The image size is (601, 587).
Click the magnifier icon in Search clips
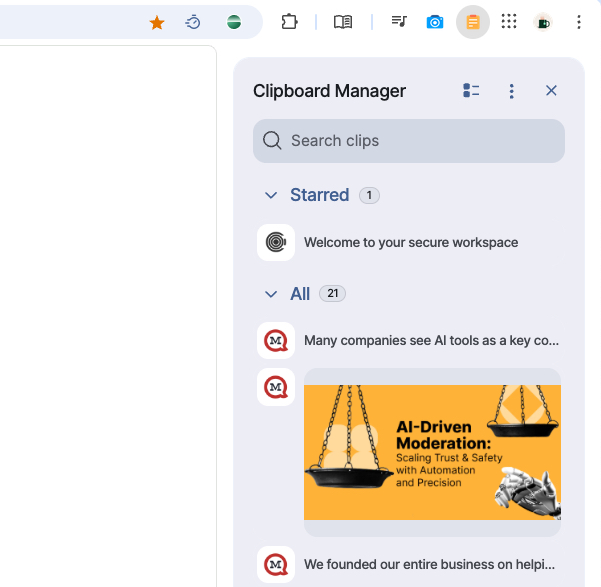pos(272,140)
